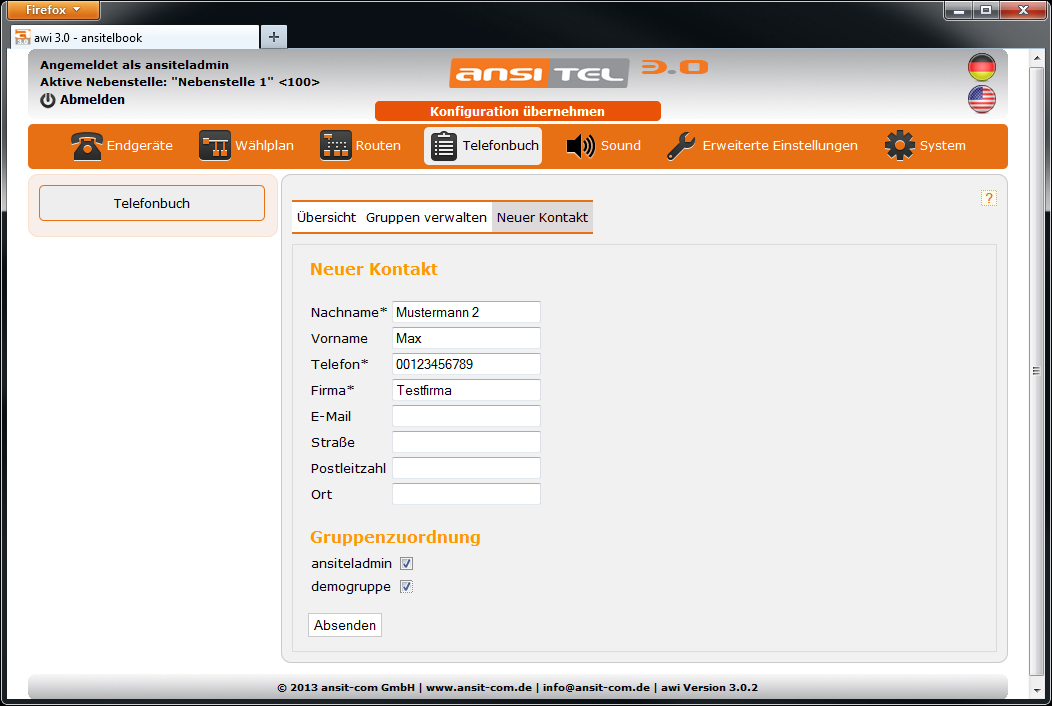The height and width of the screenshot is (706, 1052).
Task: Open a new browser tab
Action: click(x=273, y=37)
